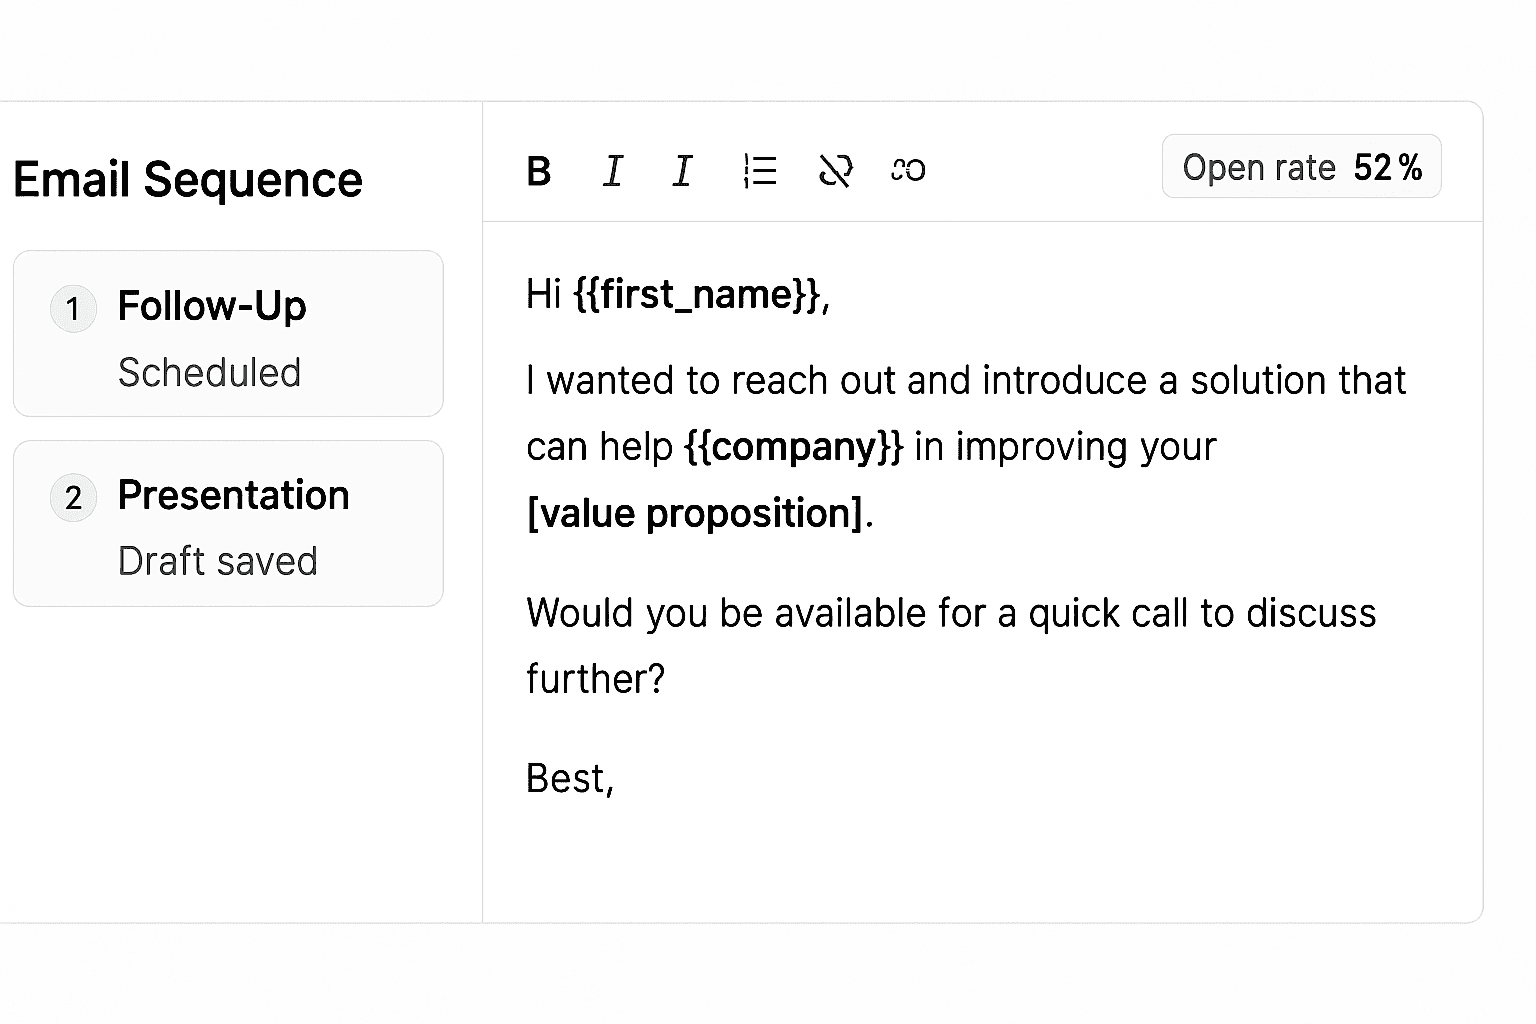Open the Follow-Up email step
The image size is (1536, 1024).
[x=212, y=306]
